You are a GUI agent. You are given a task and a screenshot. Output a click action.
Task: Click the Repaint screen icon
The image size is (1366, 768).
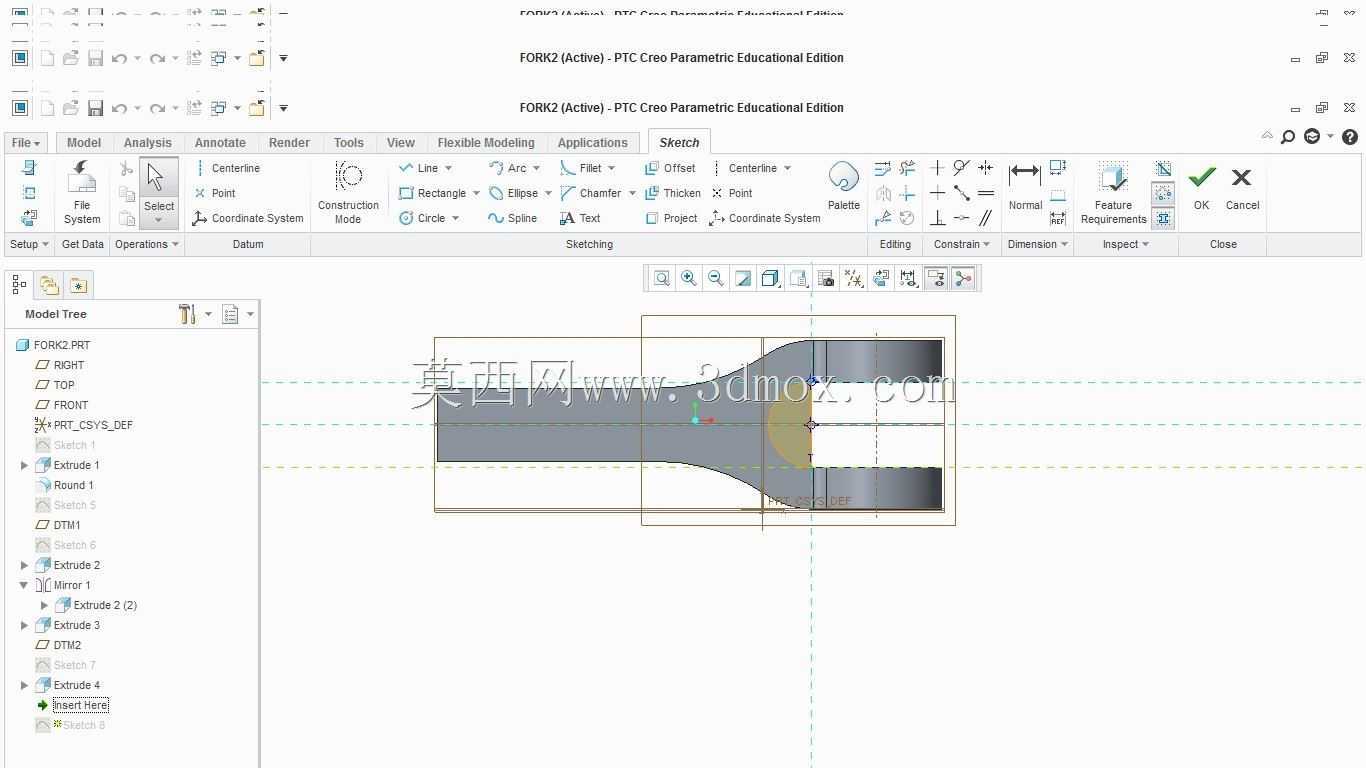pyautogui.click(x=743, y=279)
